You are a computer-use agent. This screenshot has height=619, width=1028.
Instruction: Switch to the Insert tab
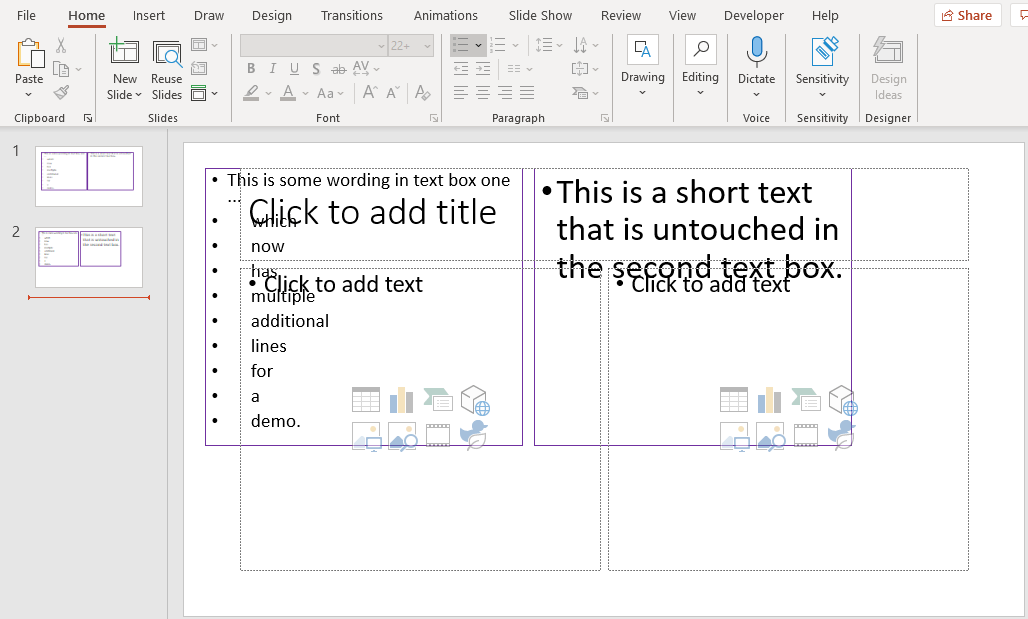149,15
